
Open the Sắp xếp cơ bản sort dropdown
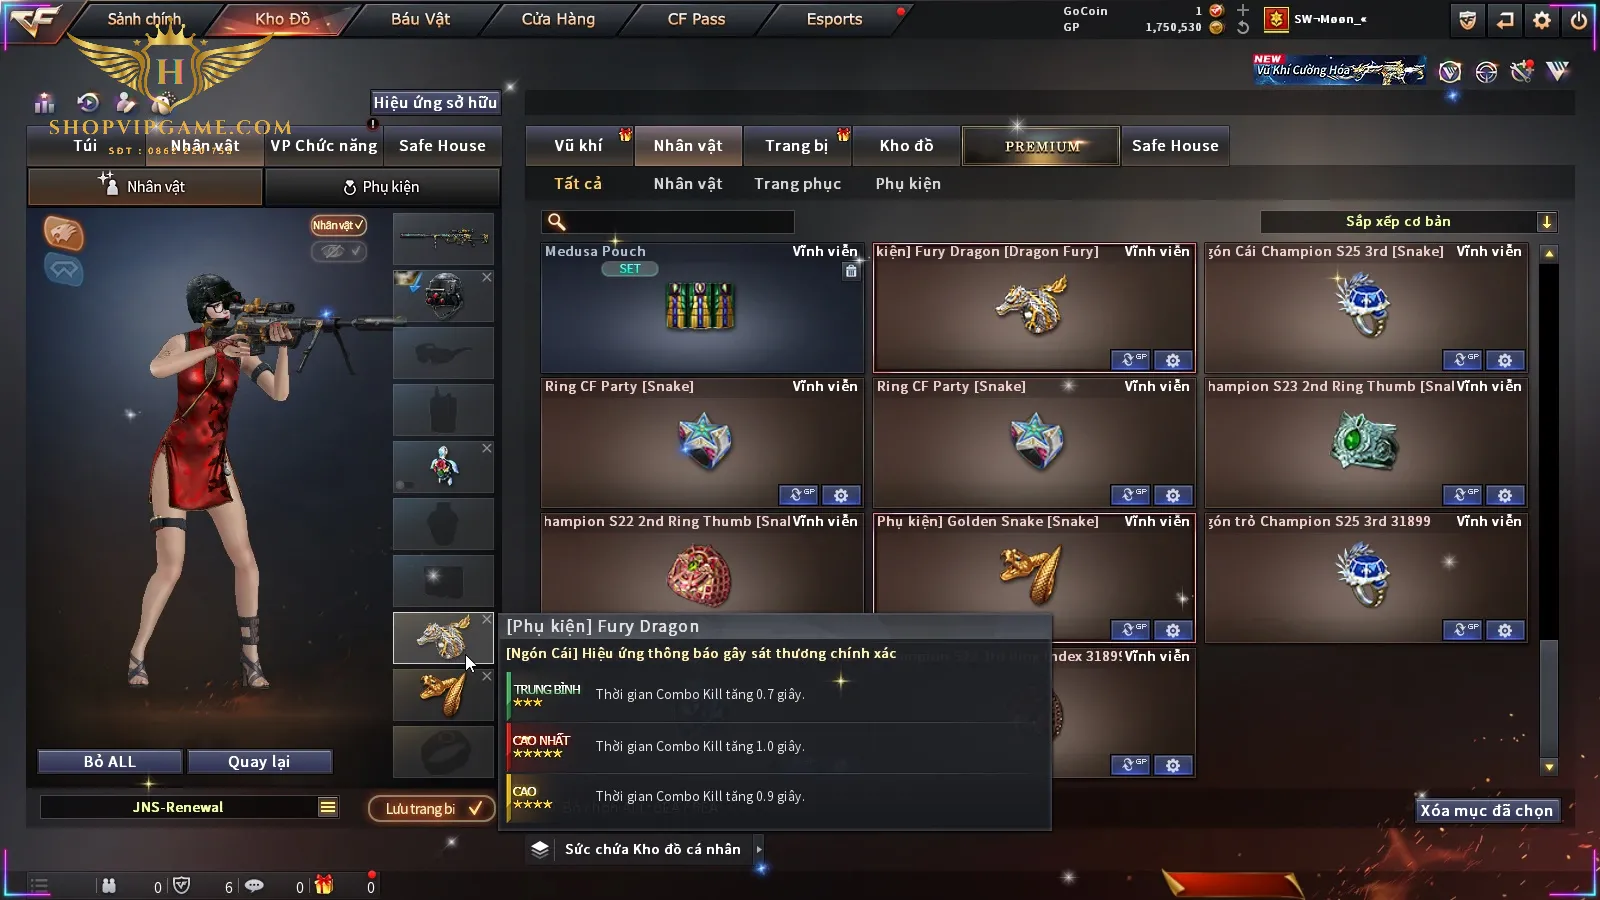pos(1409,222)
